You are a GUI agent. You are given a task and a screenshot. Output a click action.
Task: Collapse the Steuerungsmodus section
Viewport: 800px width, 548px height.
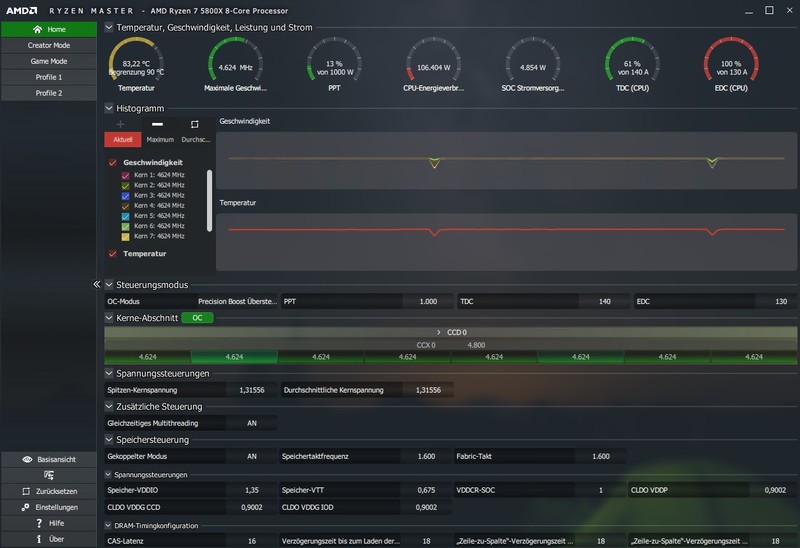109,284
